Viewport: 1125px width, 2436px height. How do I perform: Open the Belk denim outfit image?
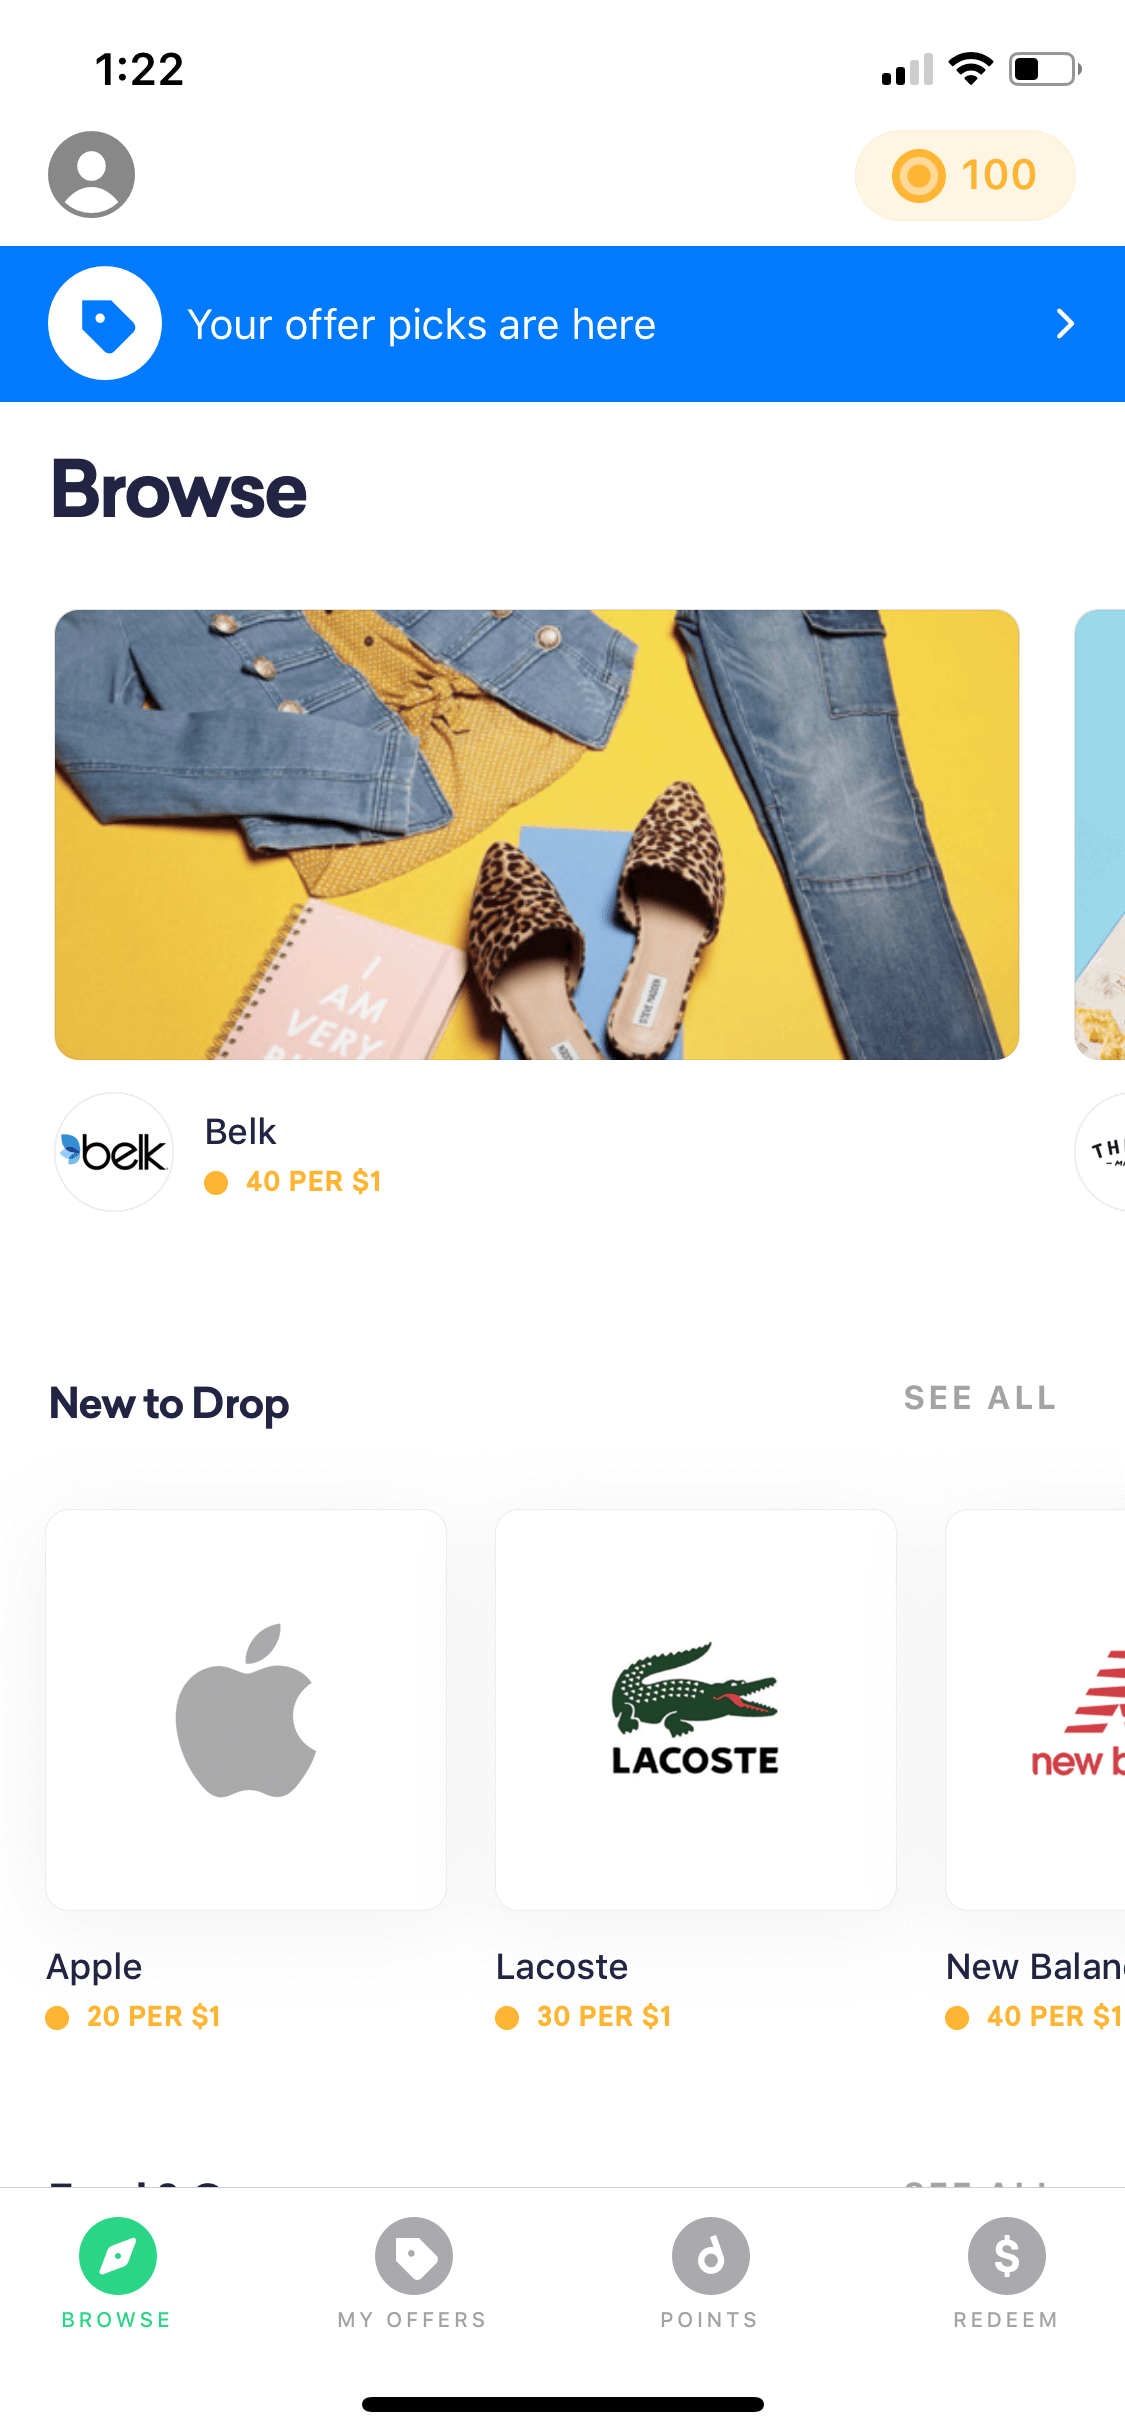click(537, 834)
